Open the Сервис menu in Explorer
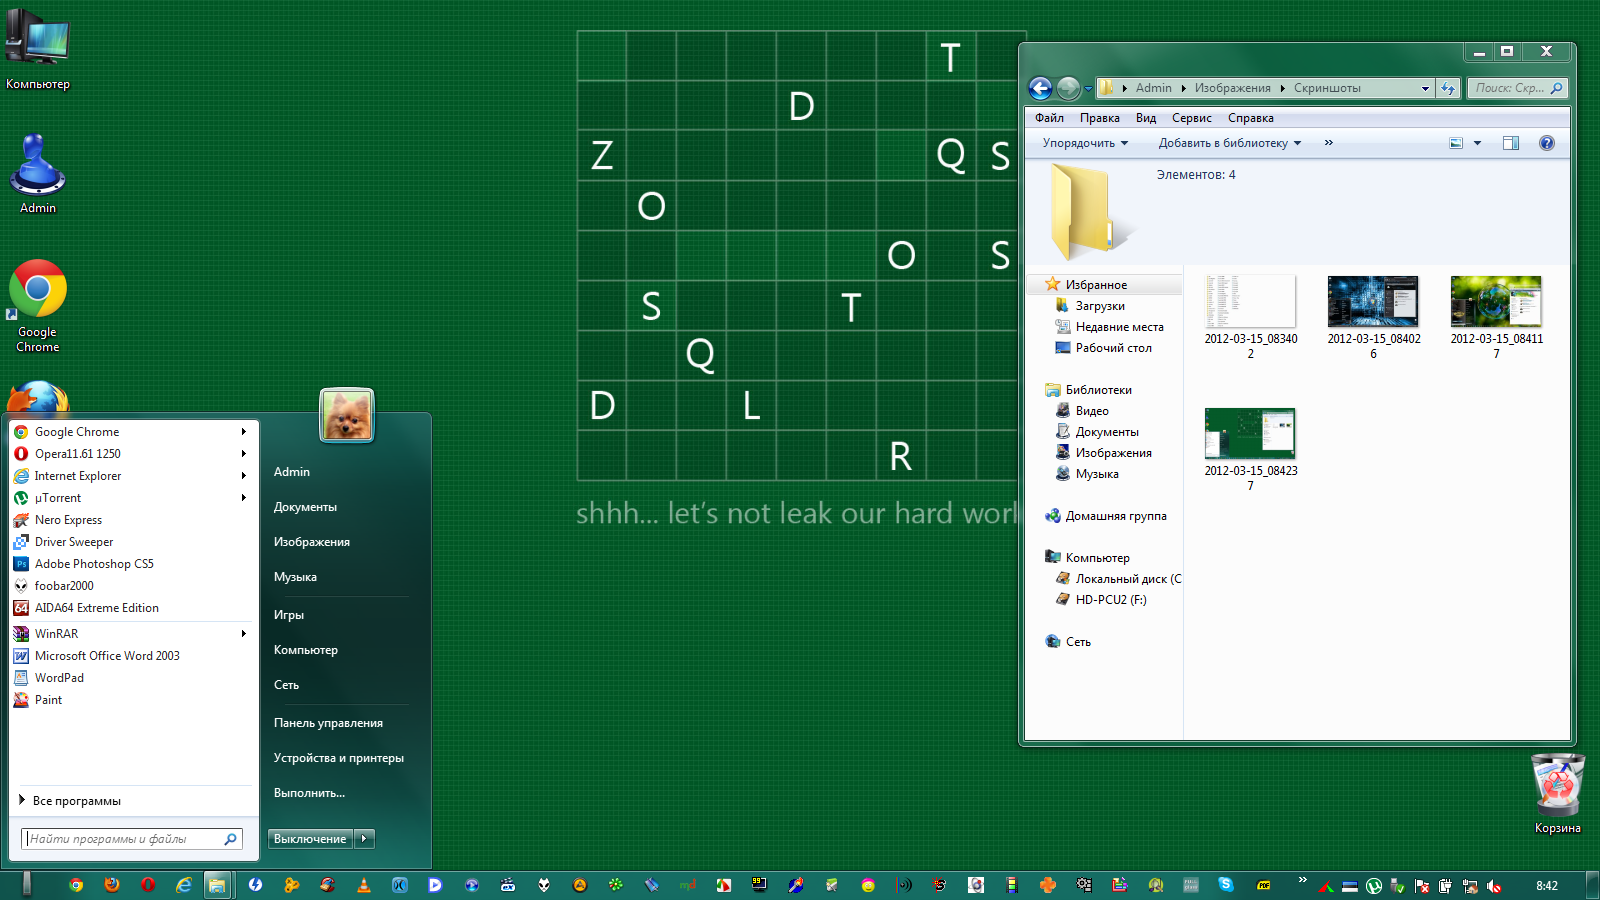 pyautogui.click(x=1191, y=118)
